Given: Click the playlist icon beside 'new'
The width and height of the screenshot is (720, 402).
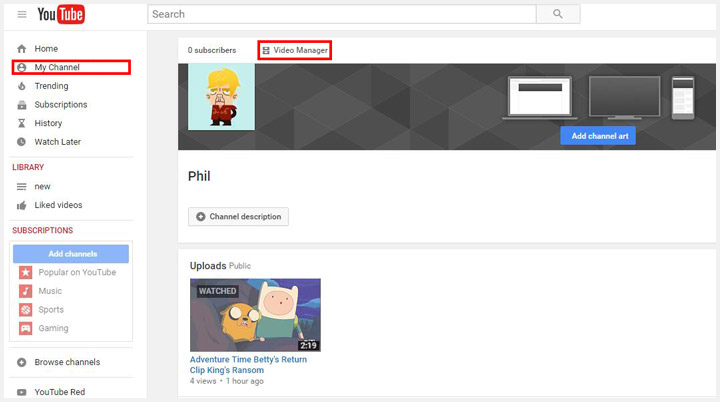Looking at the screenshot, I should point(22,187).
